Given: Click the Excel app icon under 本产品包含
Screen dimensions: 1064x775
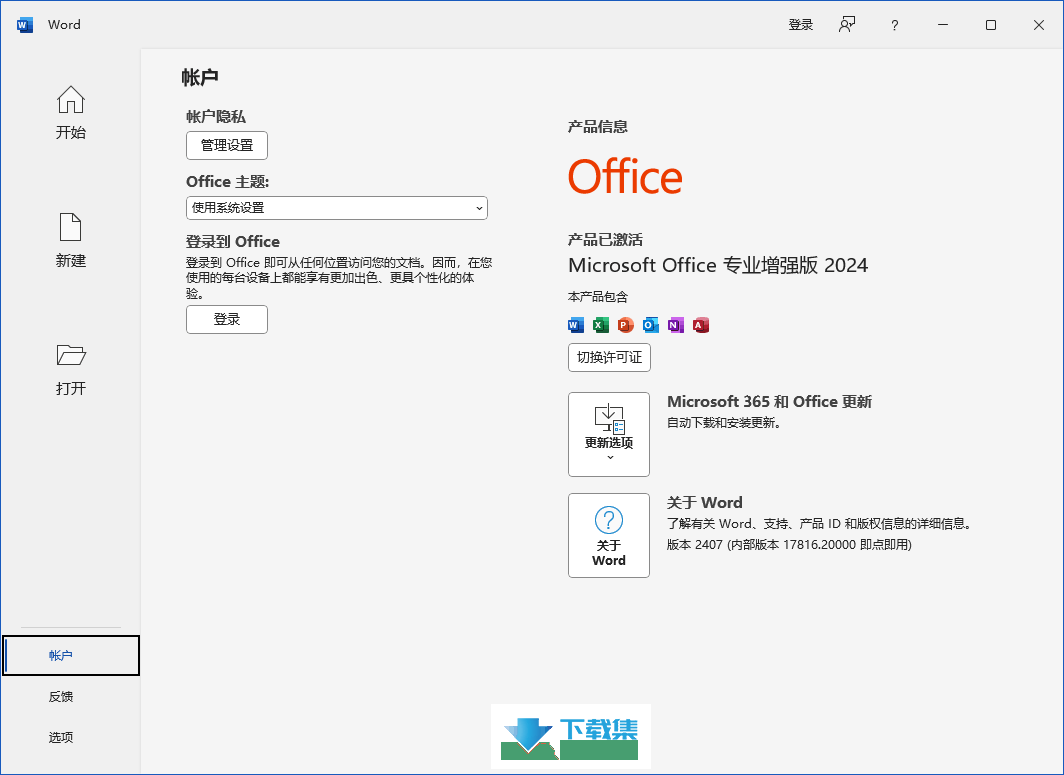Looking at the screenshot, I should coord(601,325).
